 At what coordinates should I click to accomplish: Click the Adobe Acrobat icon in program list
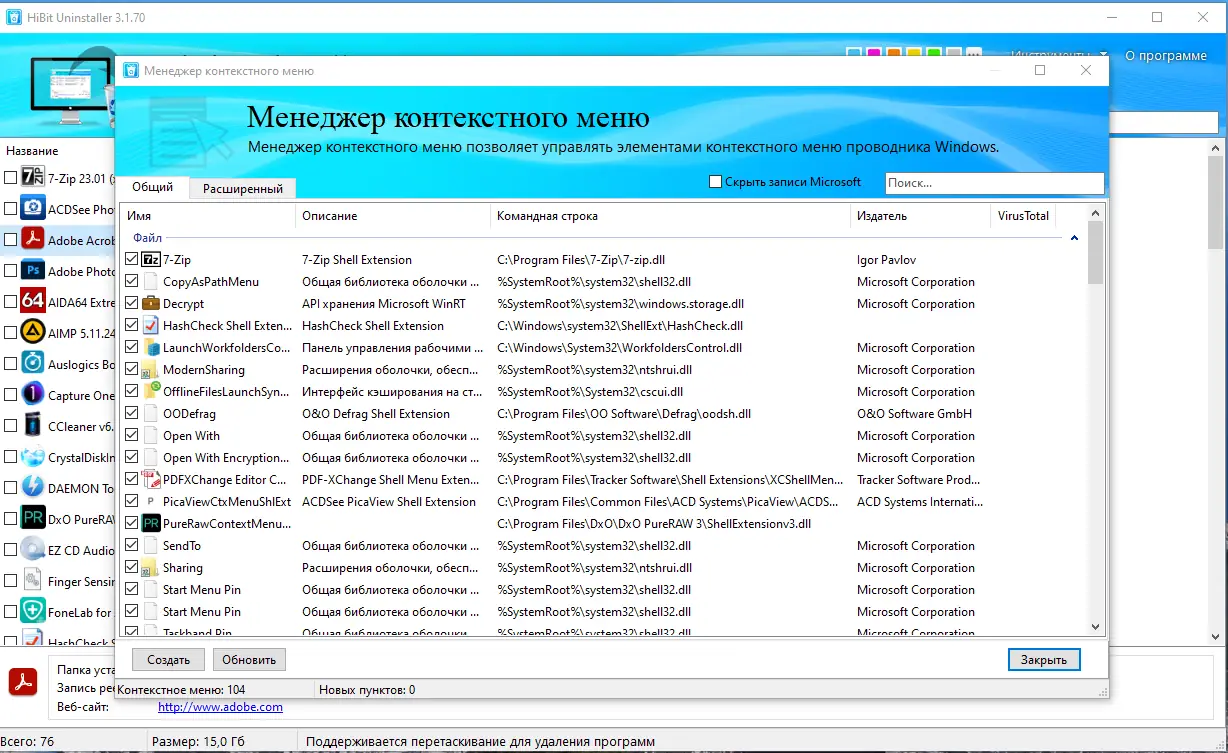(33, 240)
